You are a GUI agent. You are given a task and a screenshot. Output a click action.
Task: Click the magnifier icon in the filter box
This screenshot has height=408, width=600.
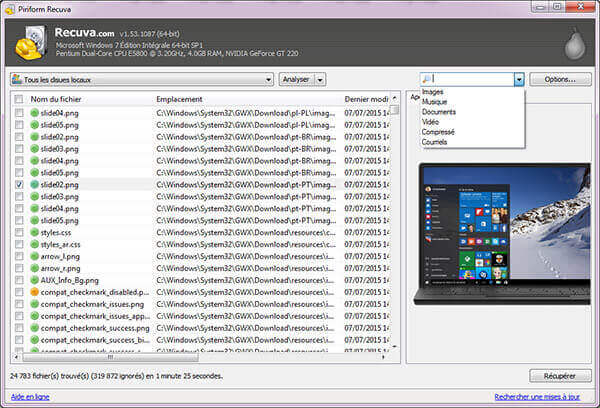[427, 79]
